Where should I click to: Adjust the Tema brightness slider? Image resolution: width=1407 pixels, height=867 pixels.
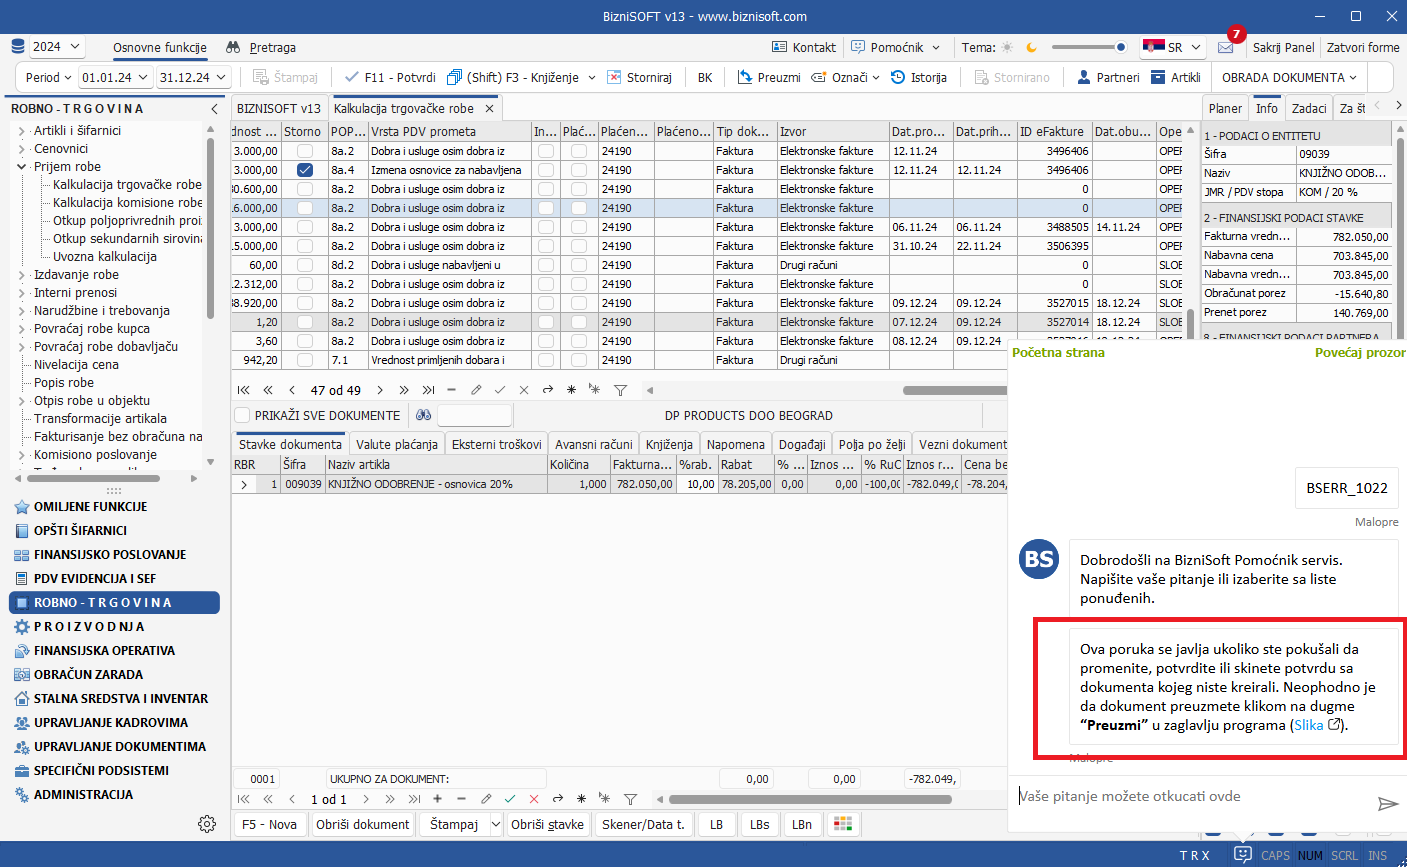click(x=1120, y=47)
